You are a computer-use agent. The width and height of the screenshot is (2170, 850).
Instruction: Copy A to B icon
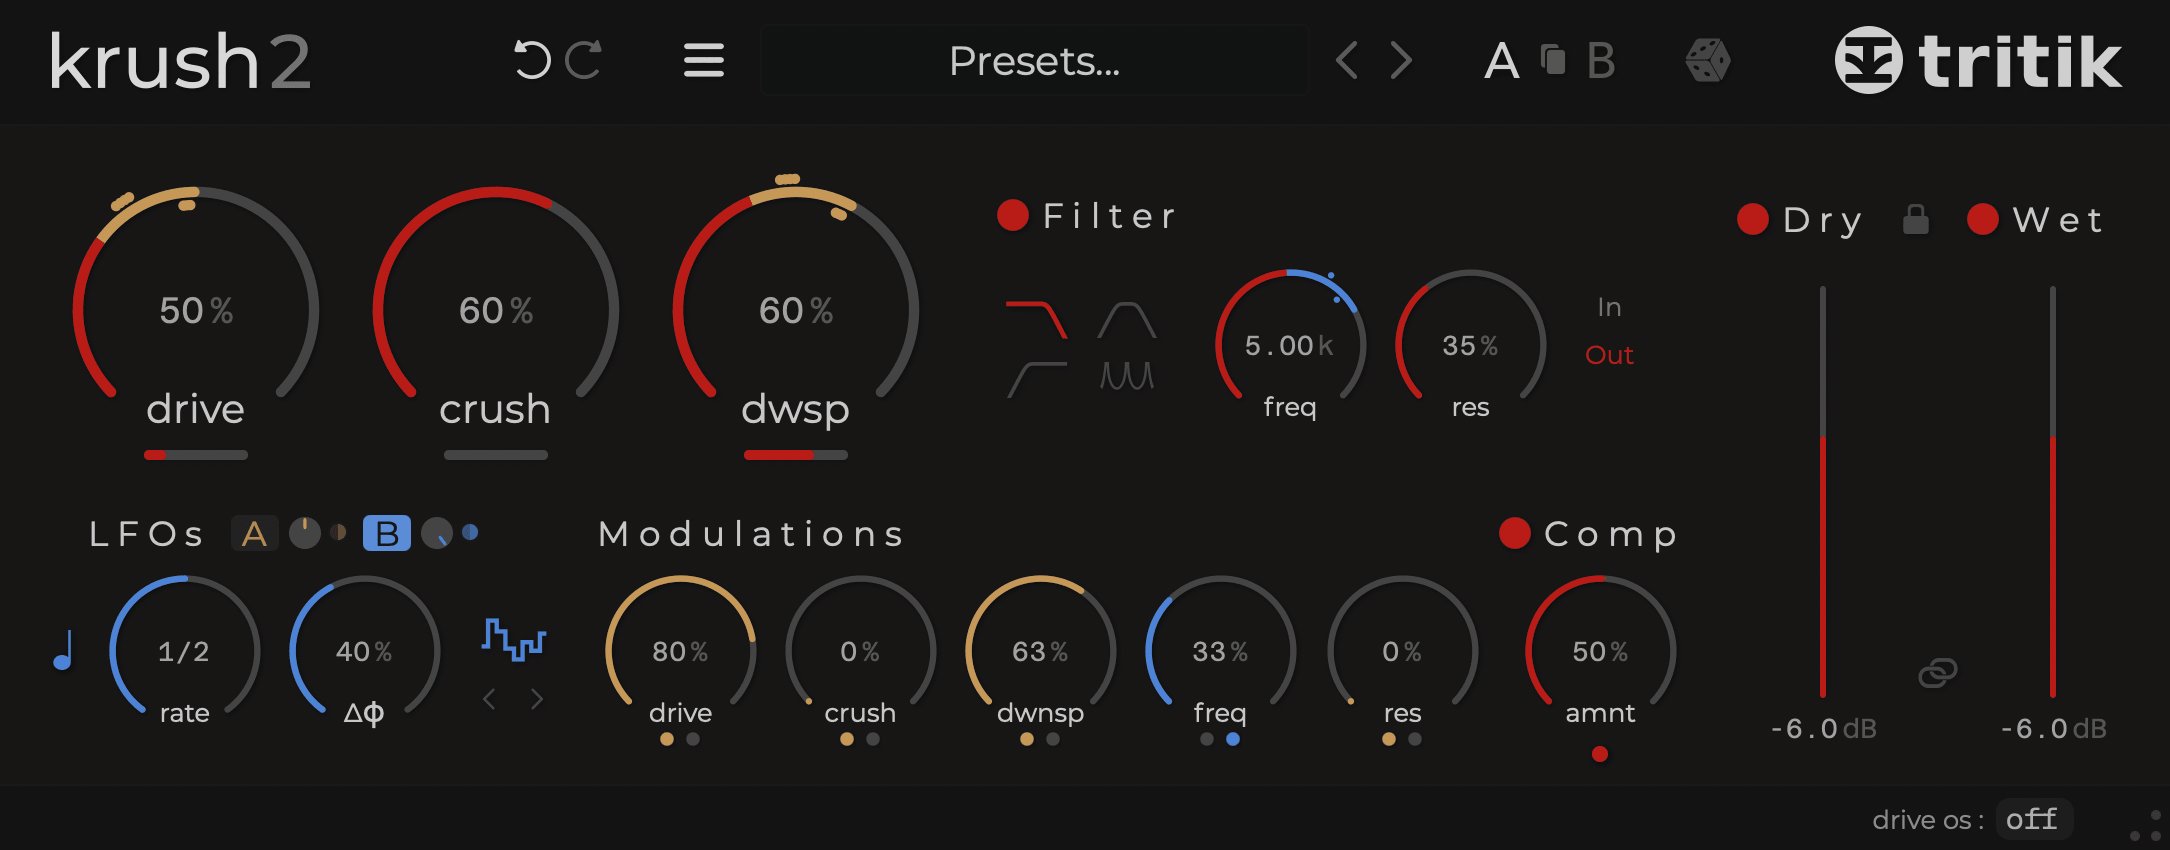1553,60
